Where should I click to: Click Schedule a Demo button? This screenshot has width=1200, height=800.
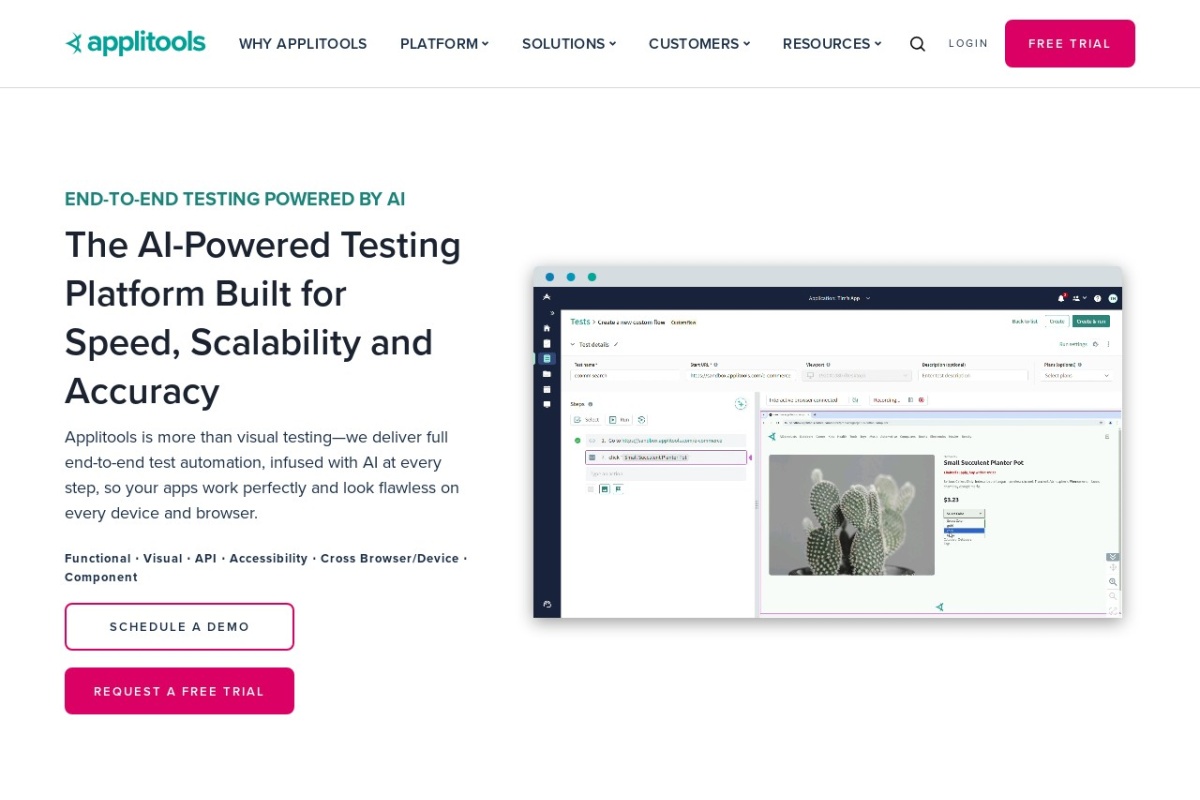click(x=179, y=627)
